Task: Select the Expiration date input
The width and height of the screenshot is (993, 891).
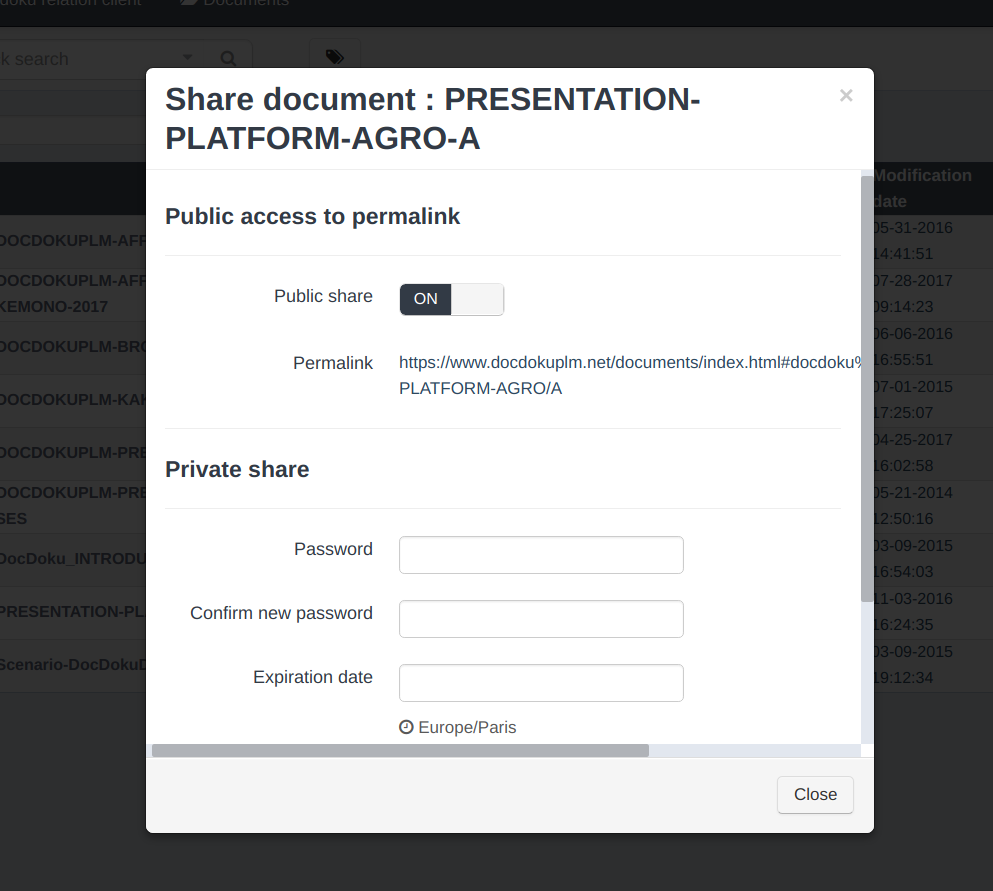Action: [x=541, y=683]
